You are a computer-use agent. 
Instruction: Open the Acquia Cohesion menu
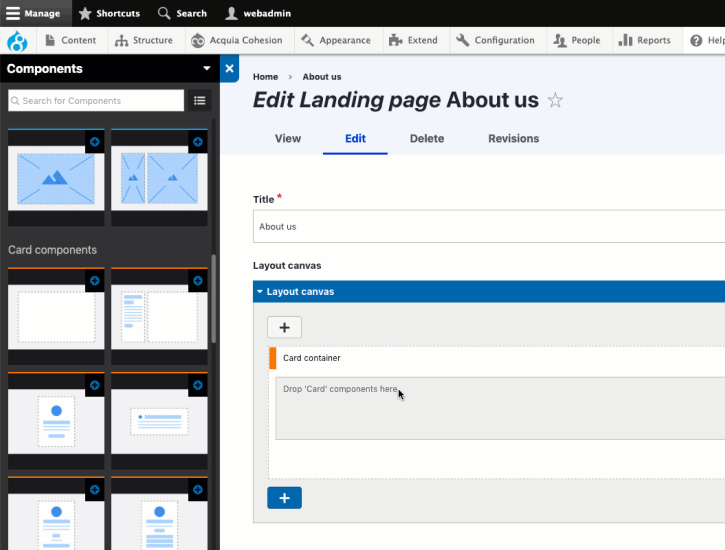(238, 41)
